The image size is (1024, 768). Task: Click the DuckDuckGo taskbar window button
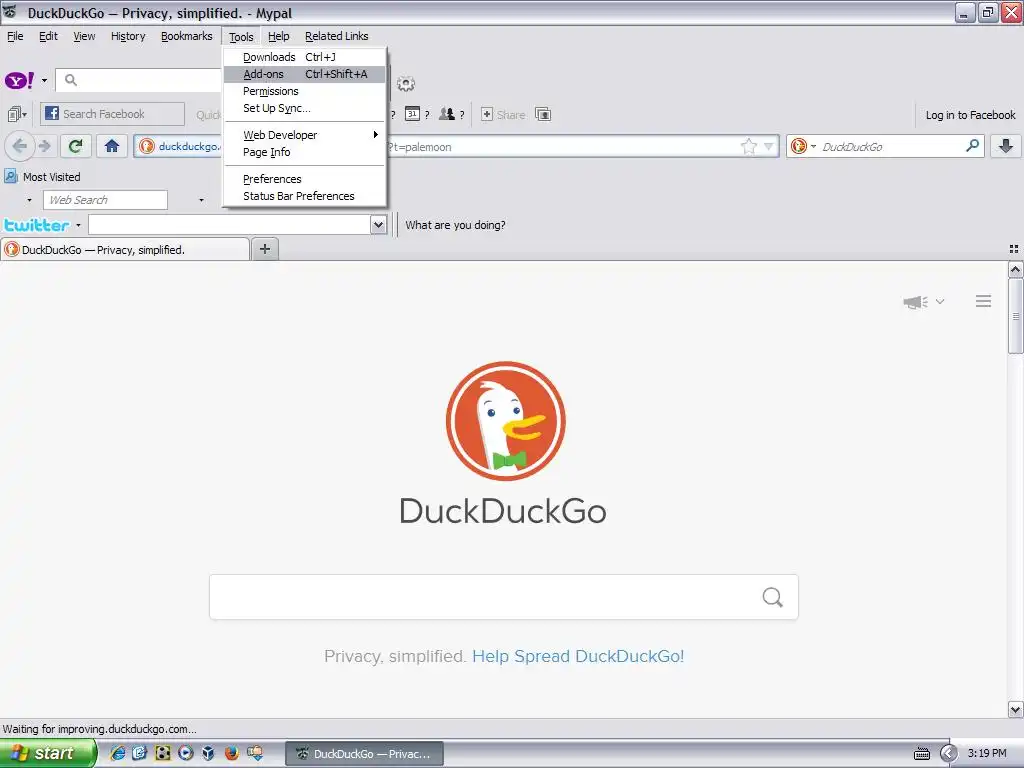[364, 754]
